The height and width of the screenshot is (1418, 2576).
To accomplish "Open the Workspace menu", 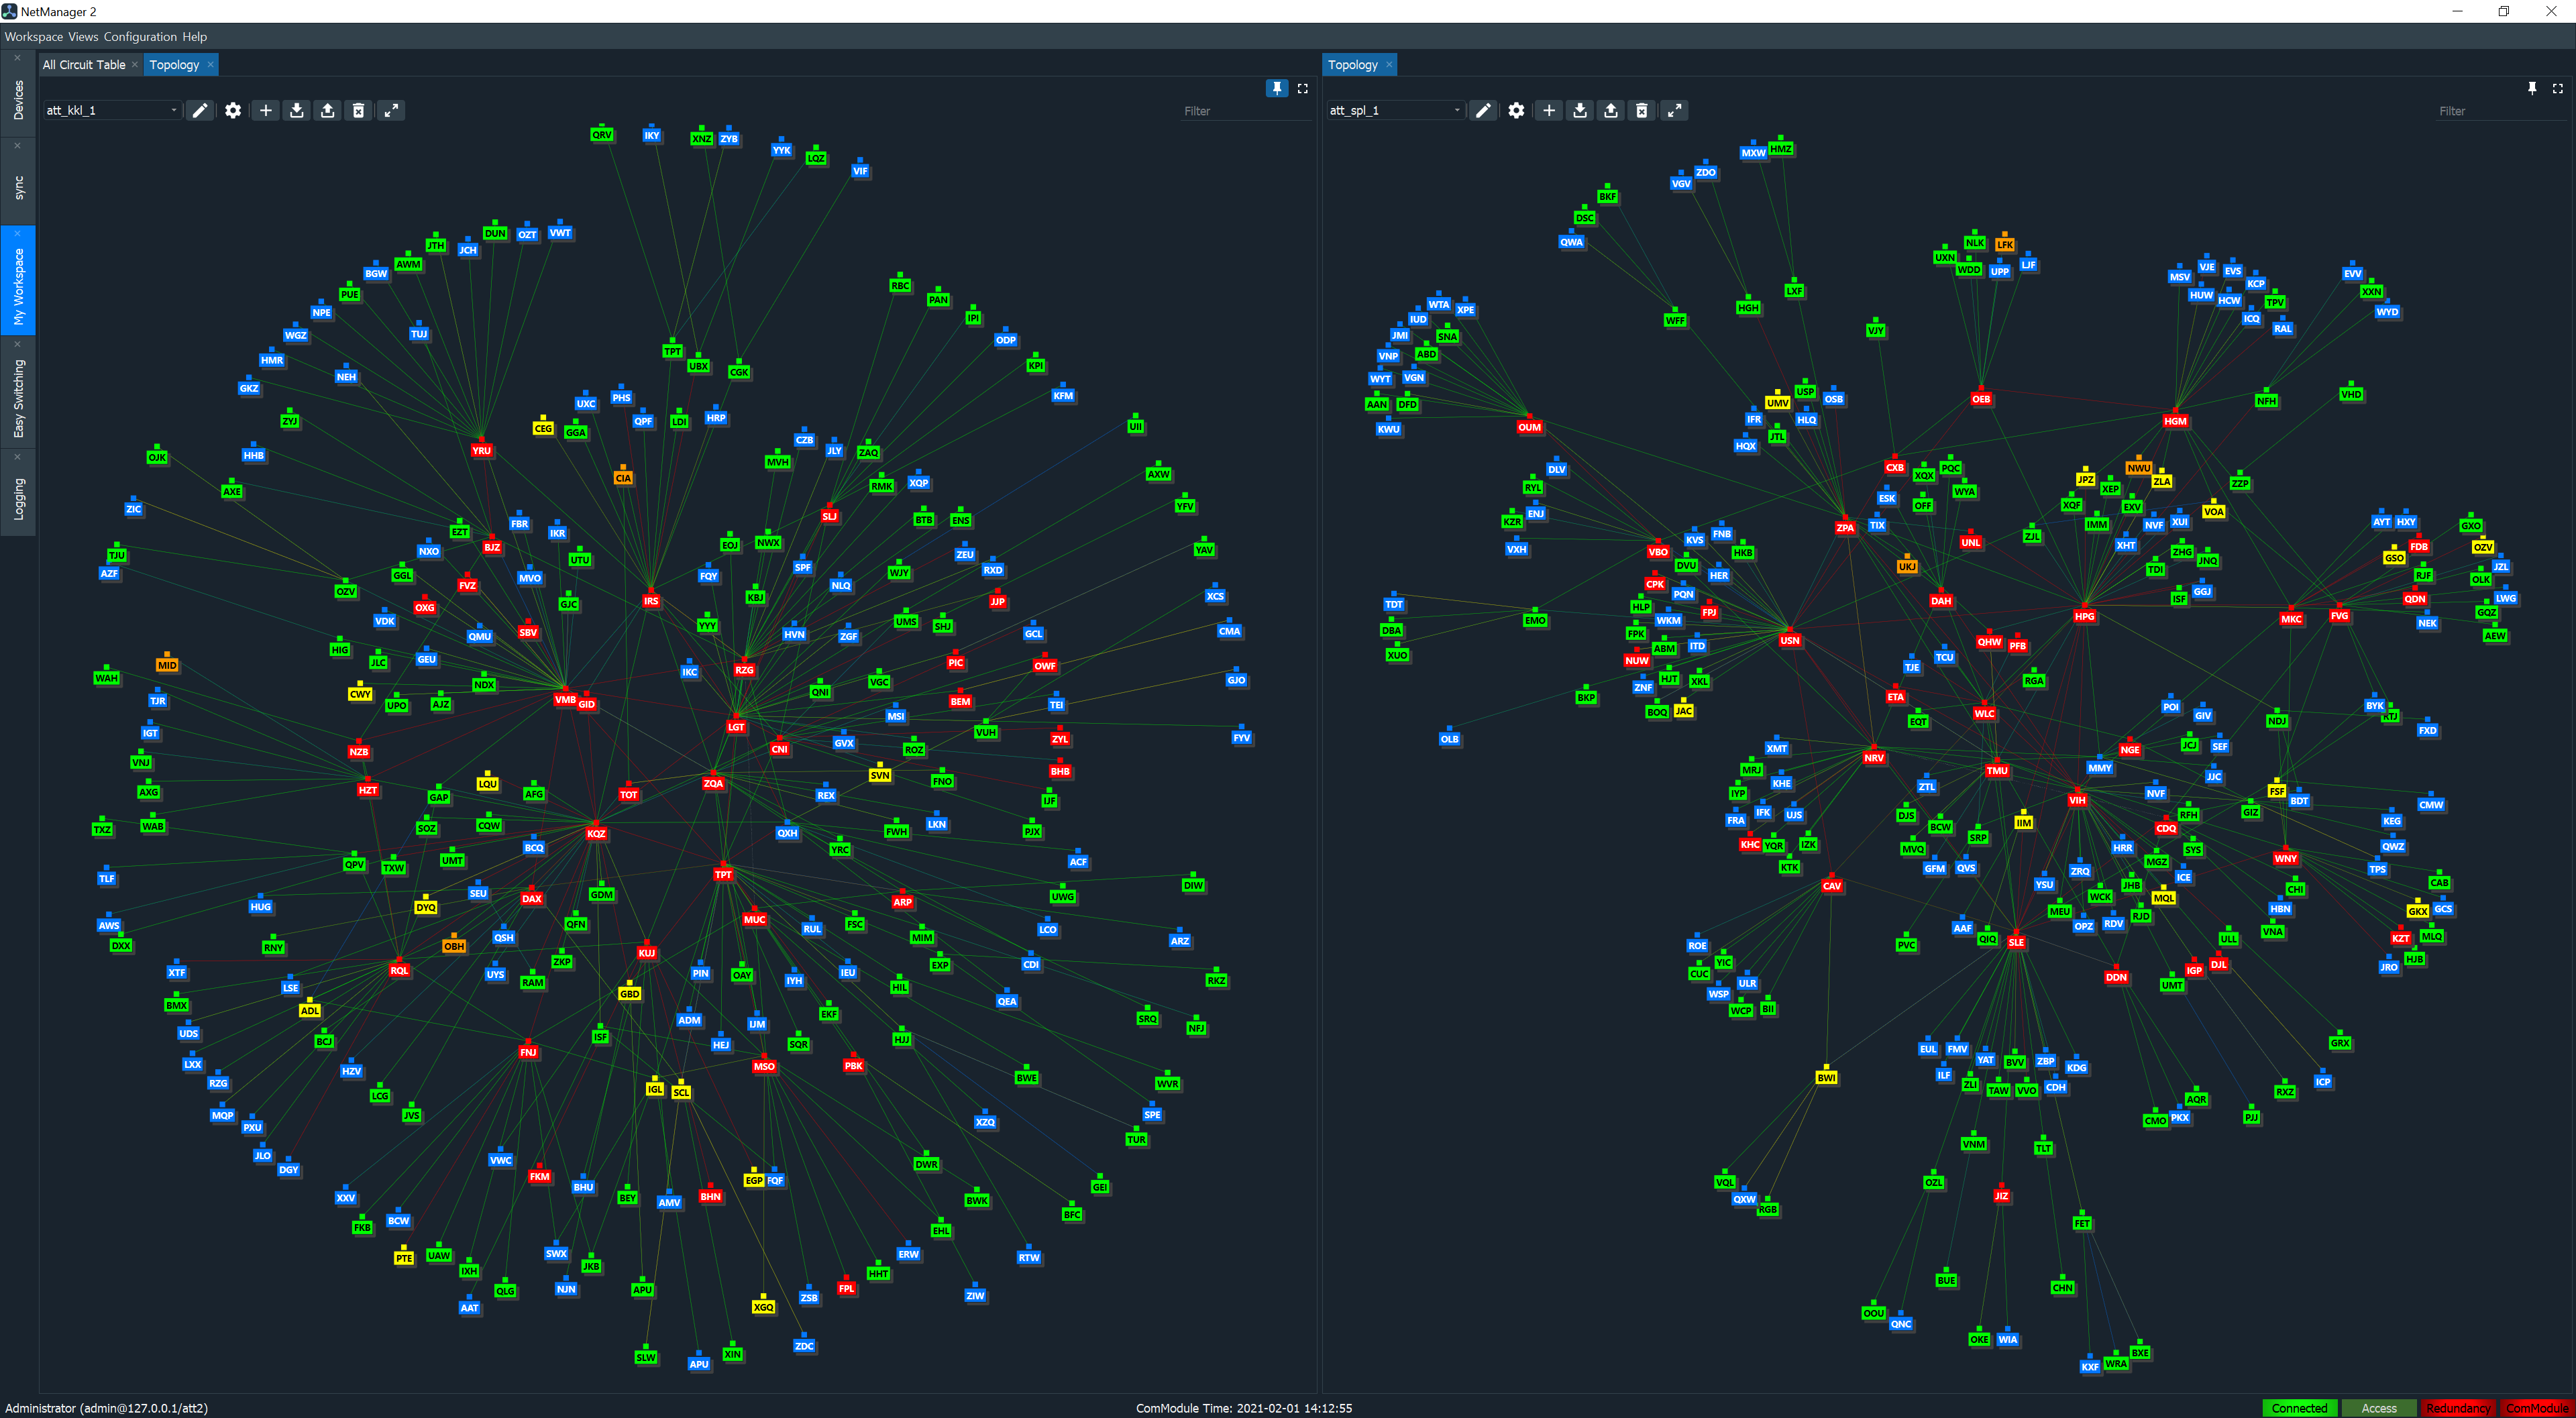I will [34, 37].
